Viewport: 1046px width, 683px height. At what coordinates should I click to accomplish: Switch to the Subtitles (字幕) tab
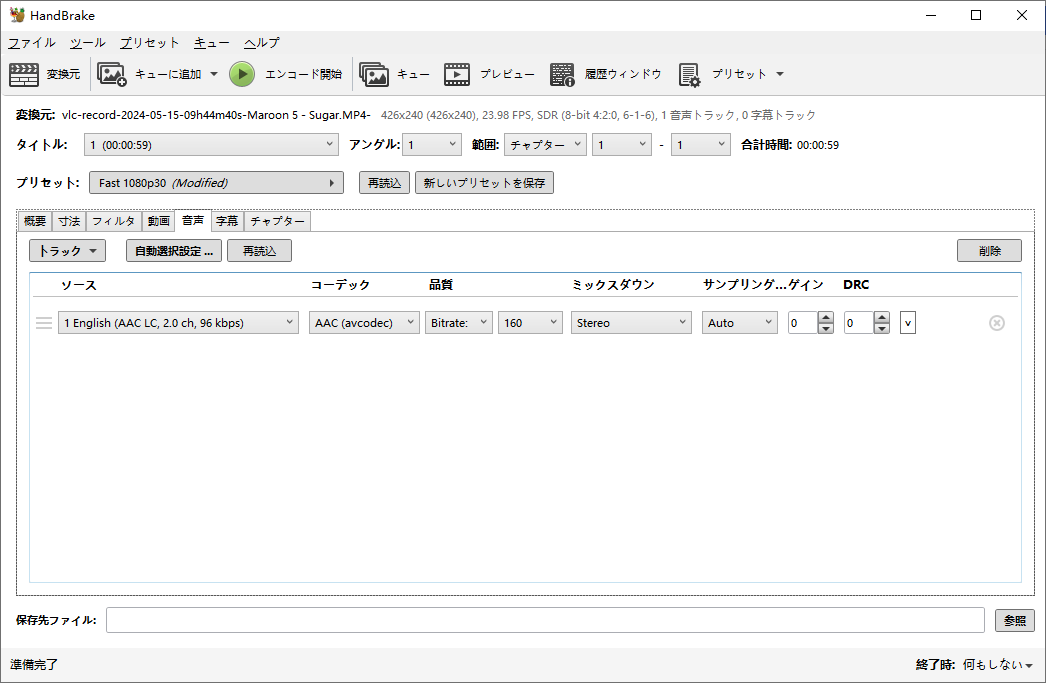tap(227, 221)
